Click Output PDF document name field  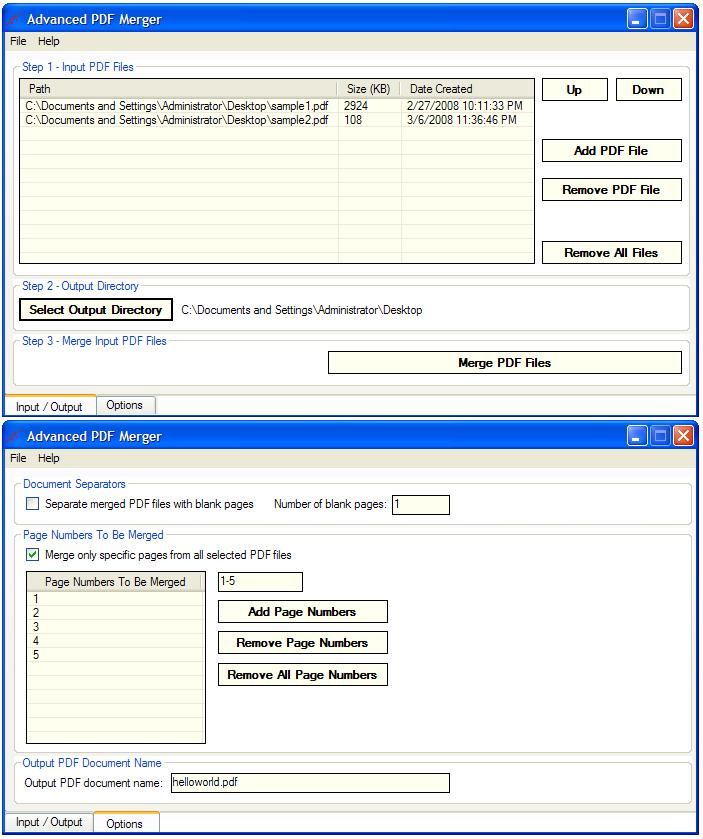310,783
